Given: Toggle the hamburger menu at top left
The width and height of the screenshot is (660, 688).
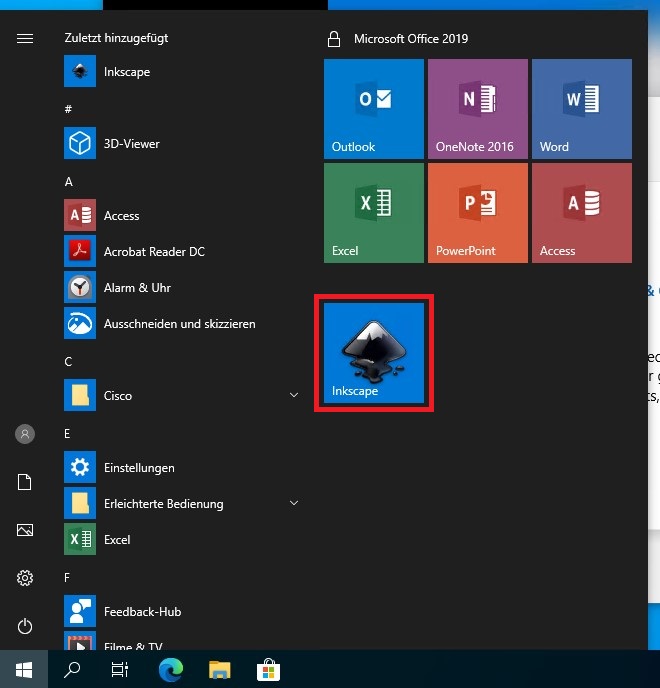Looking at the screenshot, I should pos(25,38).
